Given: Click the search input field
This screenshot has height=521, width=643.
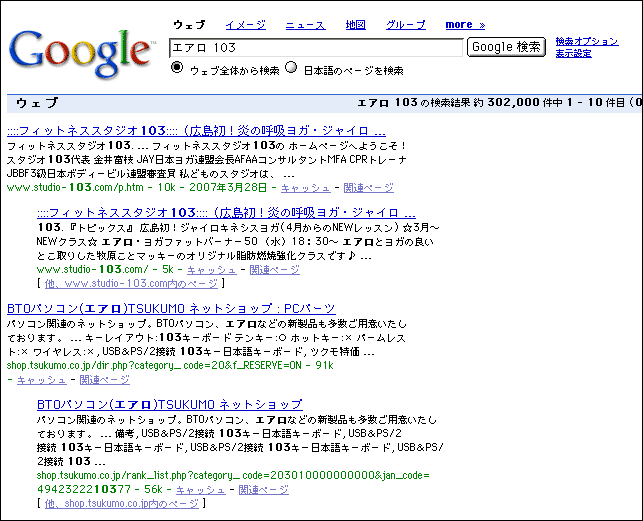Looking at the screenshot, I should [x=317, y=47].
